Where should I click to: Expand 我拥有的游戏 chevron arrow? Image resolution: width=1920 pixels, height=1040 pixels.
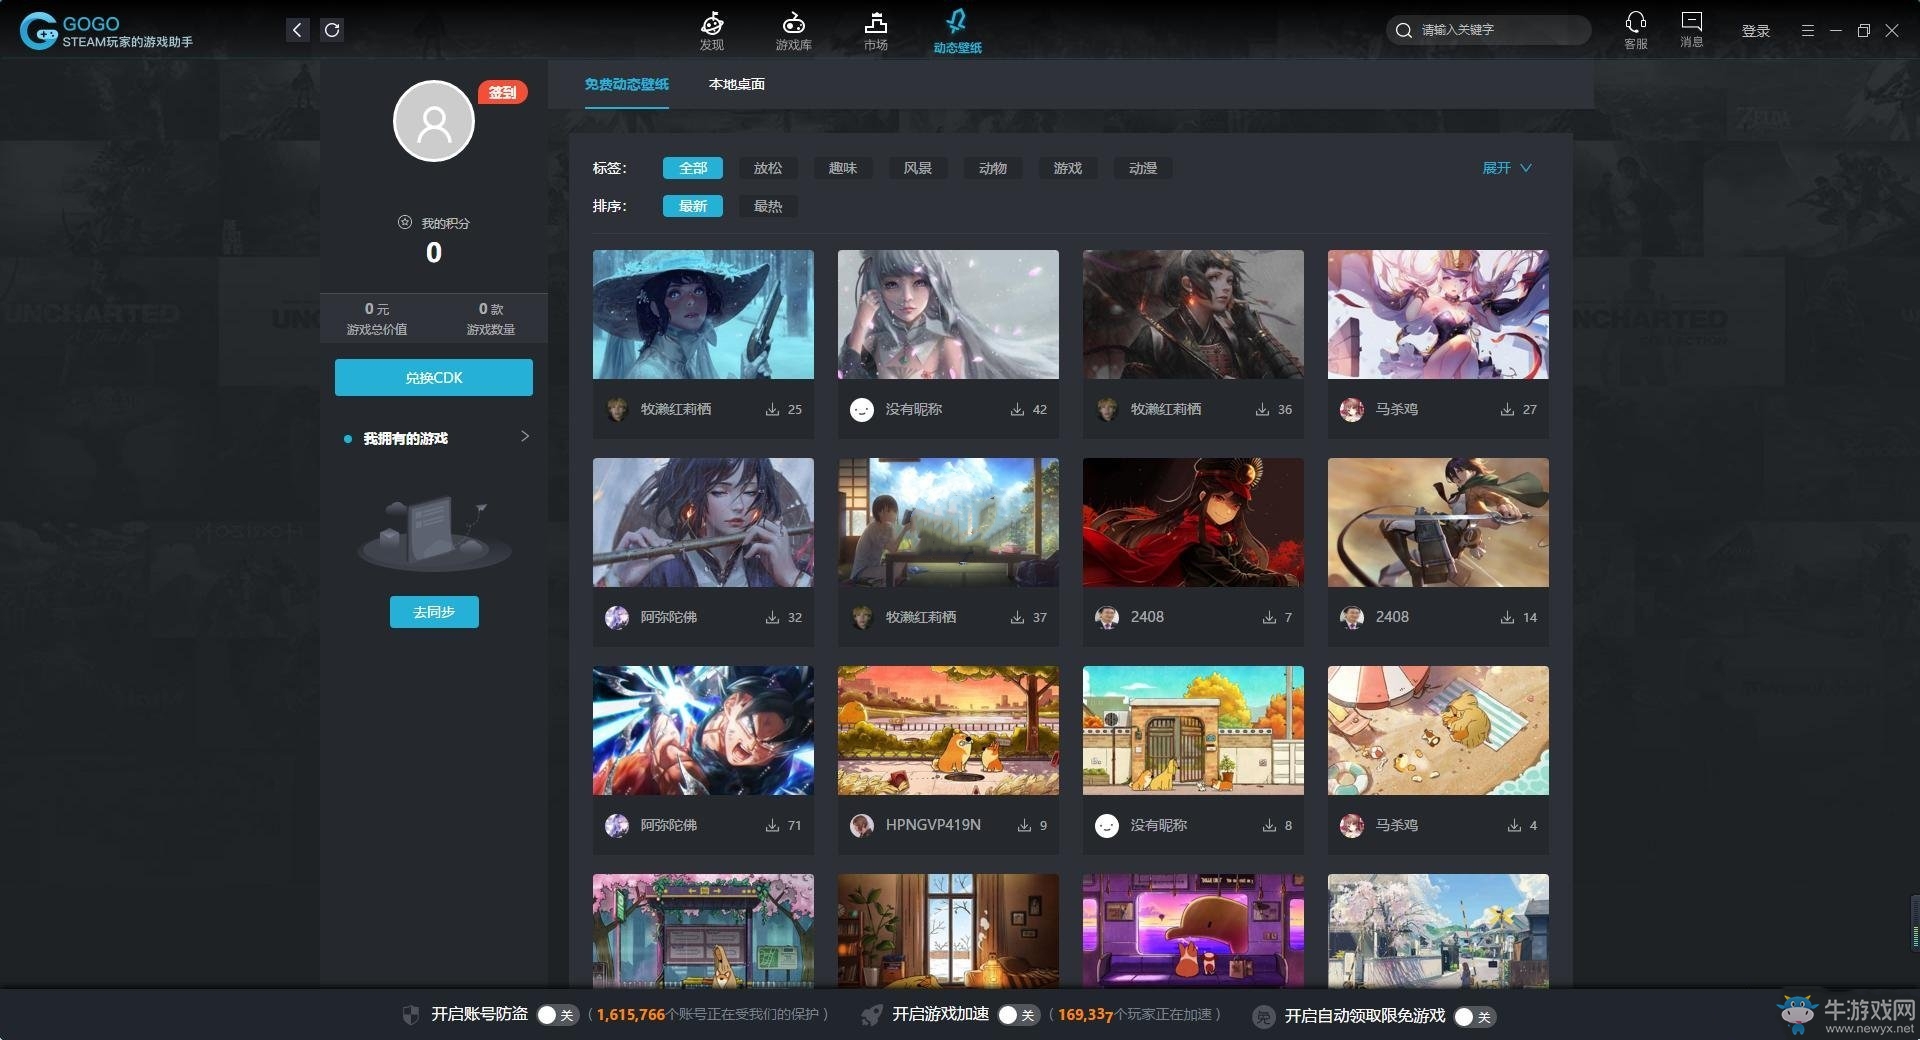point(525,437)
